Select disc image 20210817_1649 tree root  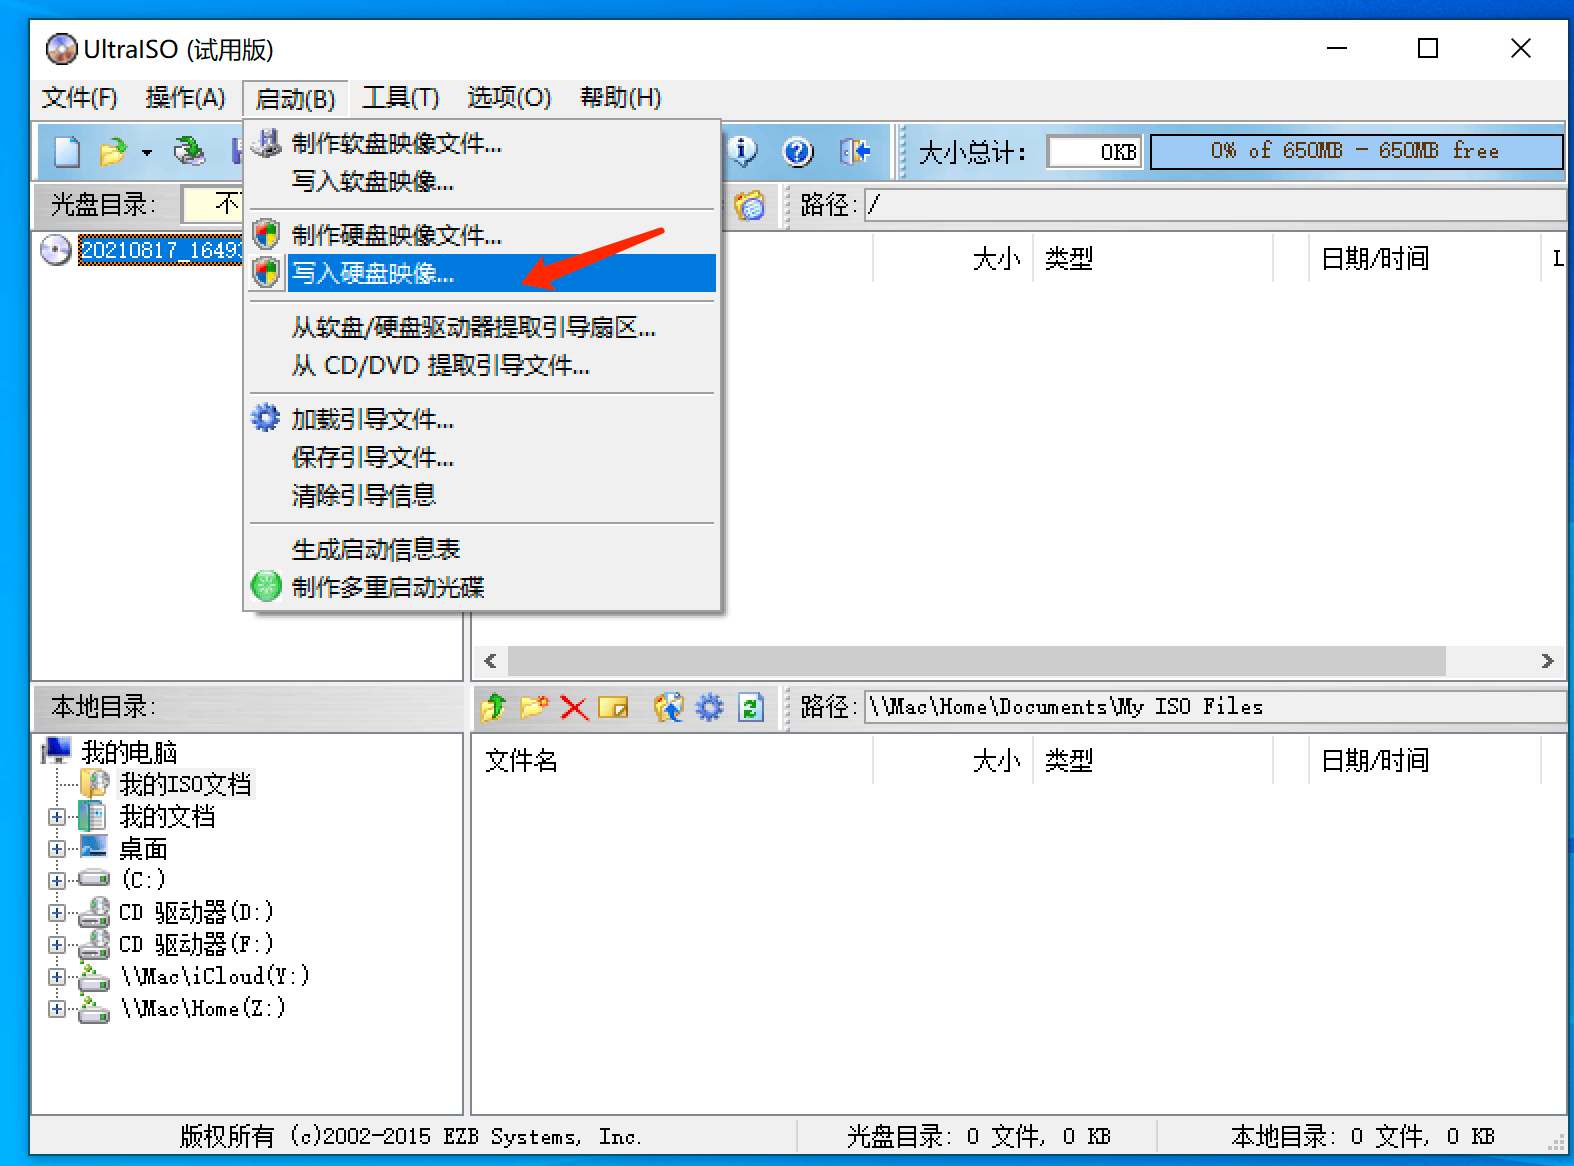pyautogui.click(x=161, y=250)
